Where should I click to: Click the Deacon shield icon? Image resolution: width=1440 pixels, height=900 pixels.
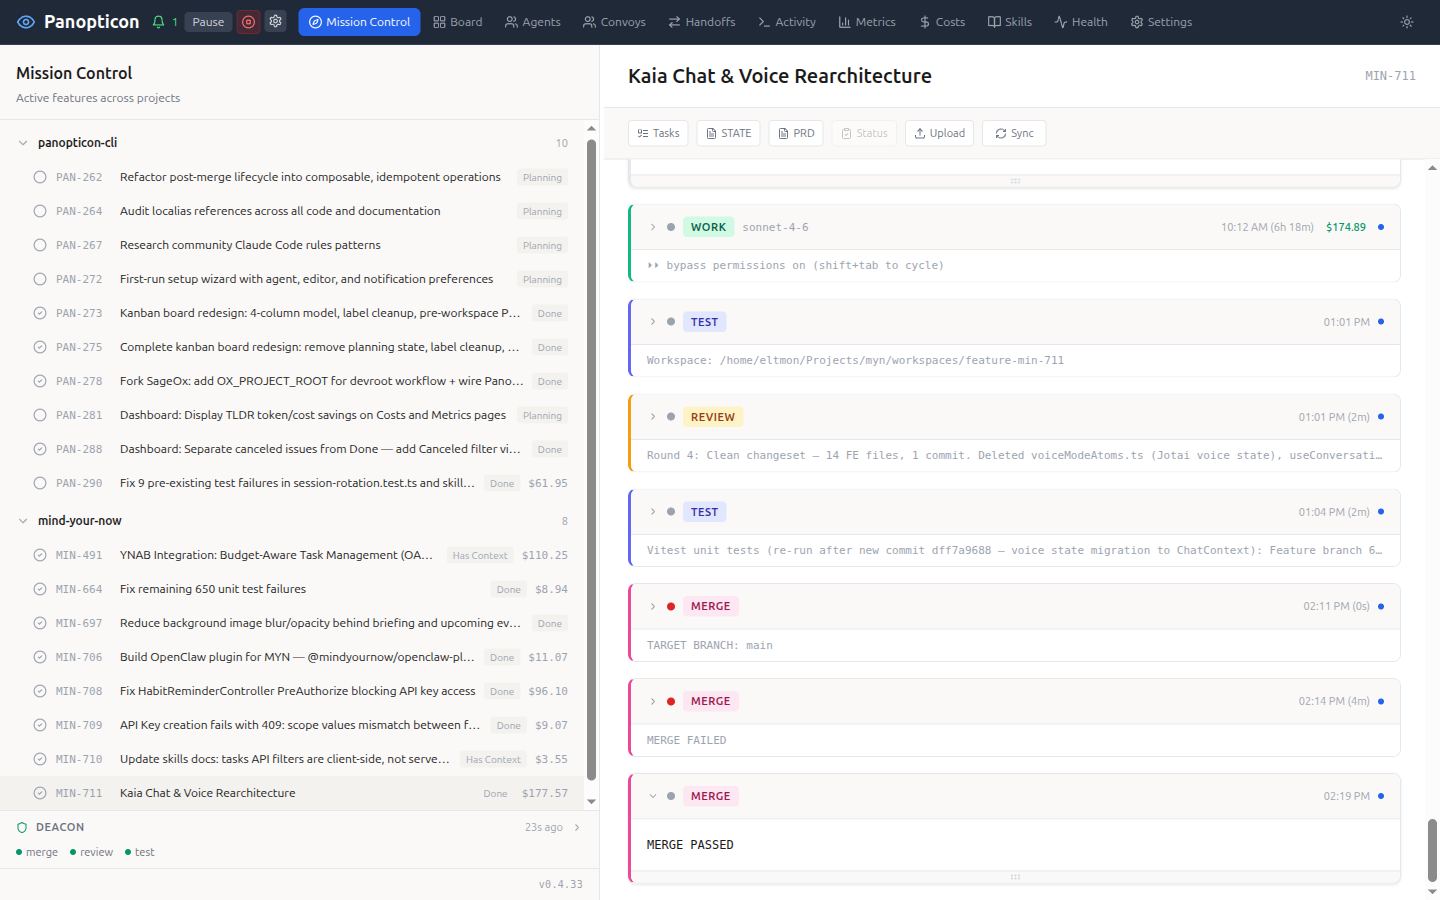(22, 827)
